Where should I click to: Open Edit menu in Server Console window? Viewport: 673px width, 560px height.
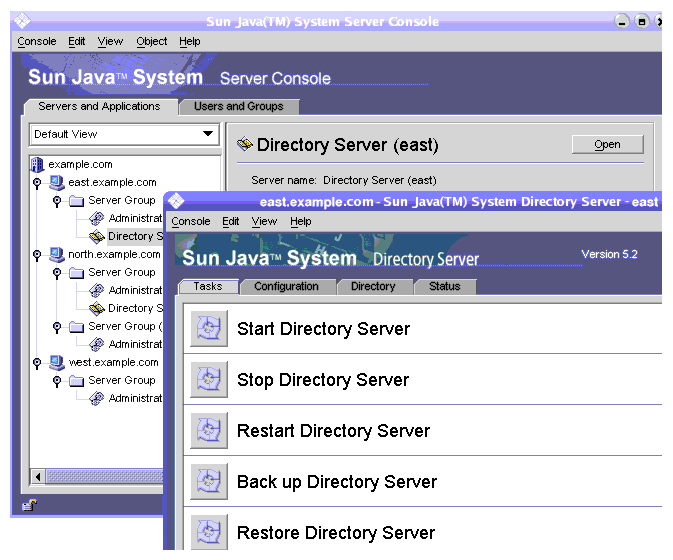[77, 42]
